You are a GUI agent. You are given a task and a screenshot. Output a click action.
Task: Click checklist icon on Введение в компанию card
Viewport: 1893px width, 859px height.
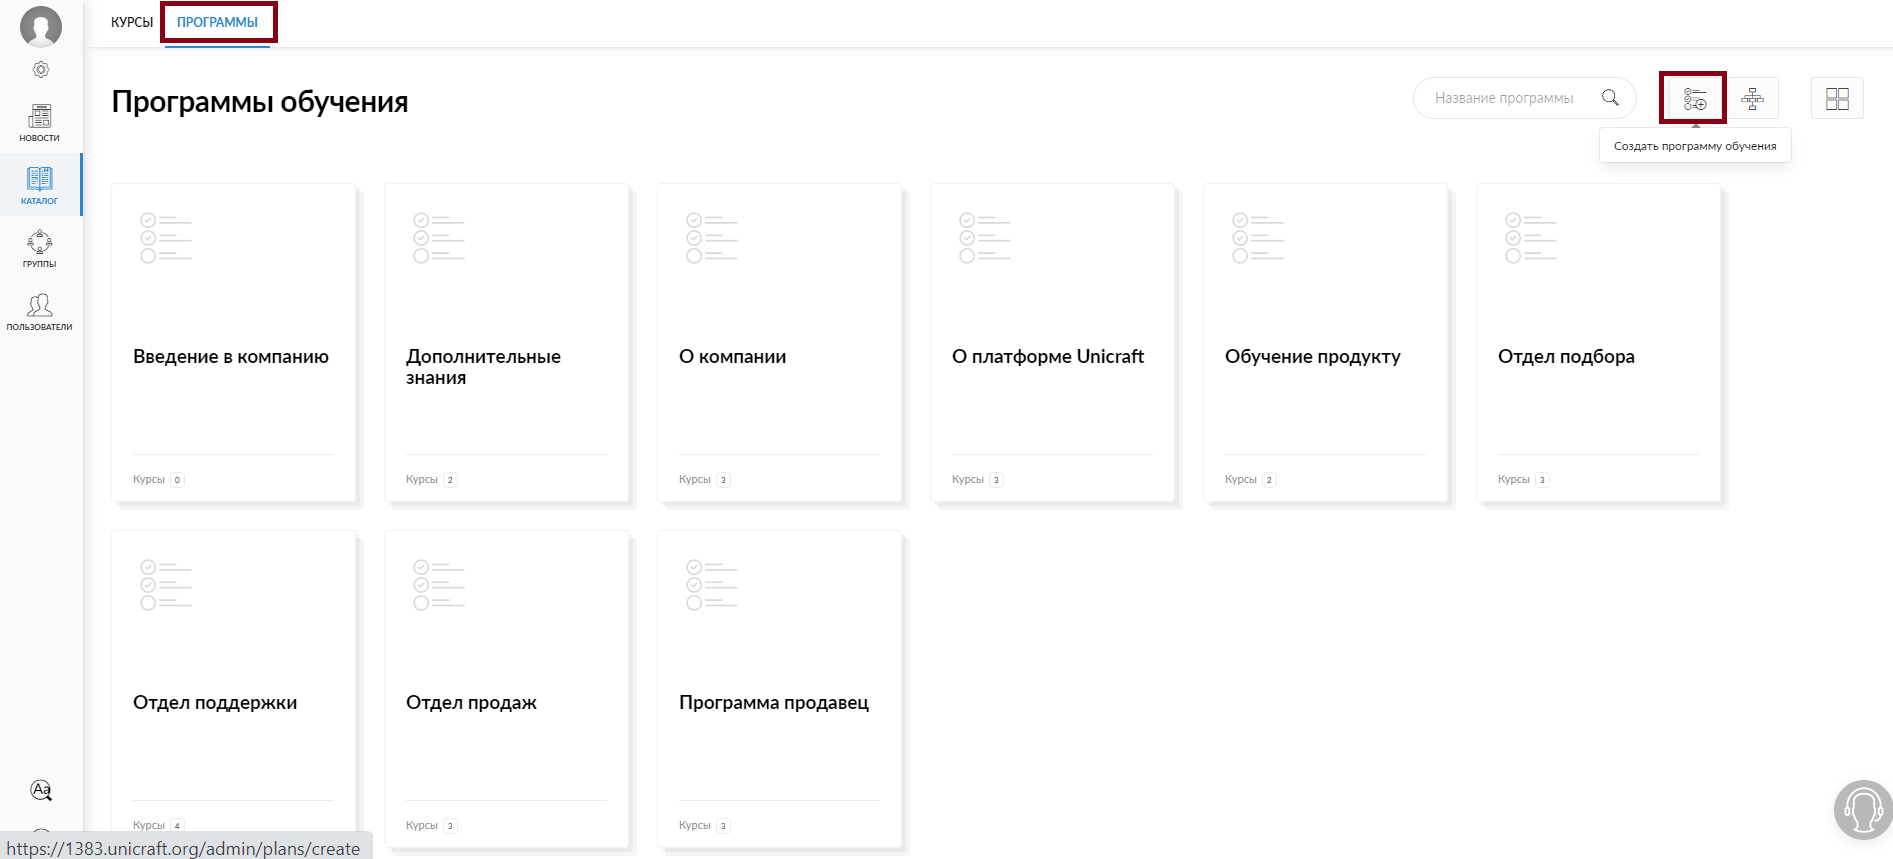(x=166, y=238)
